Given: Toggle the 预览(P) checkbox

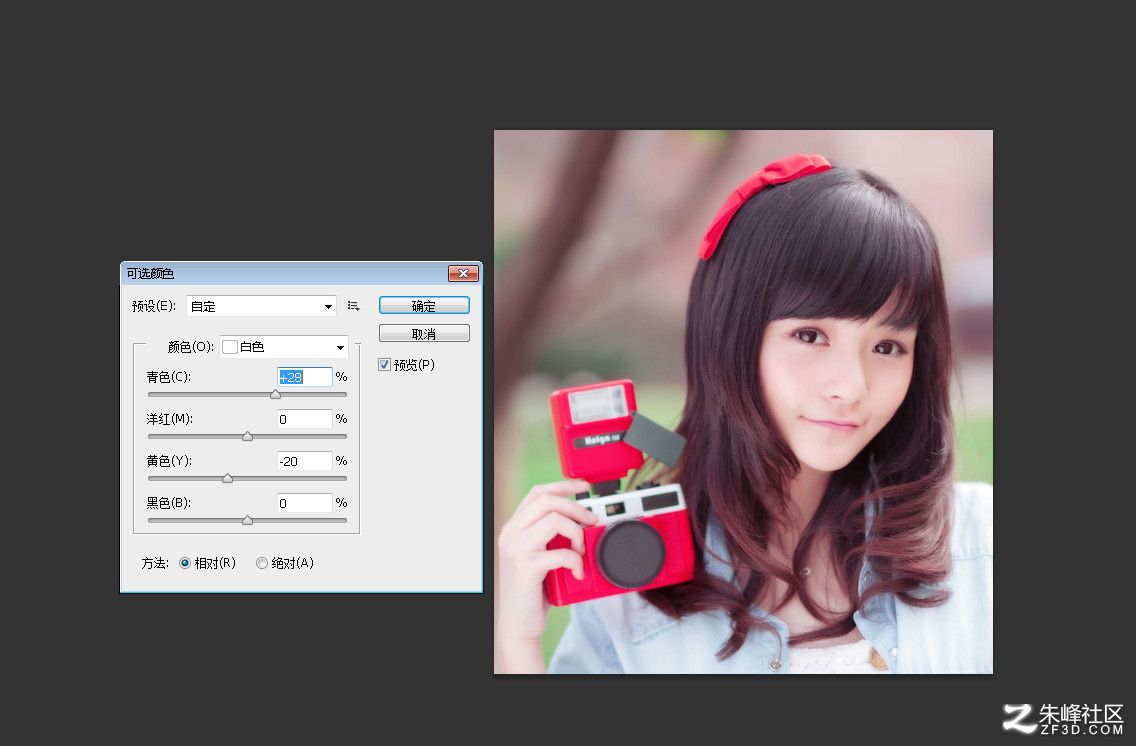Looking at the screenshot, I should pyautogui.click(x=385, y=365).
